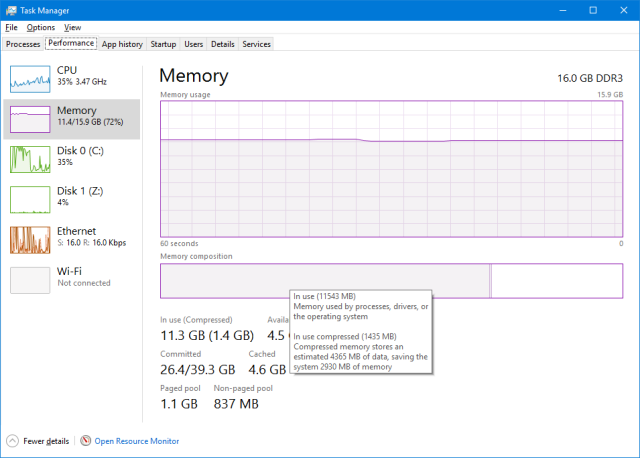Go to the Startup tab

point(163,44)
